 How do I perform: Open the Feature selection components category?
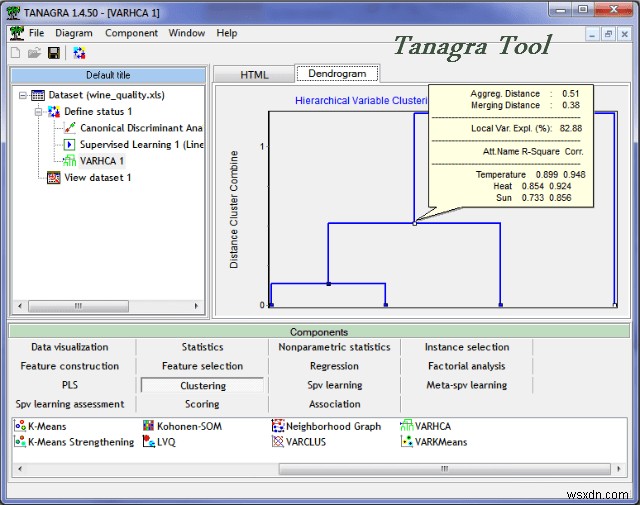202,366
